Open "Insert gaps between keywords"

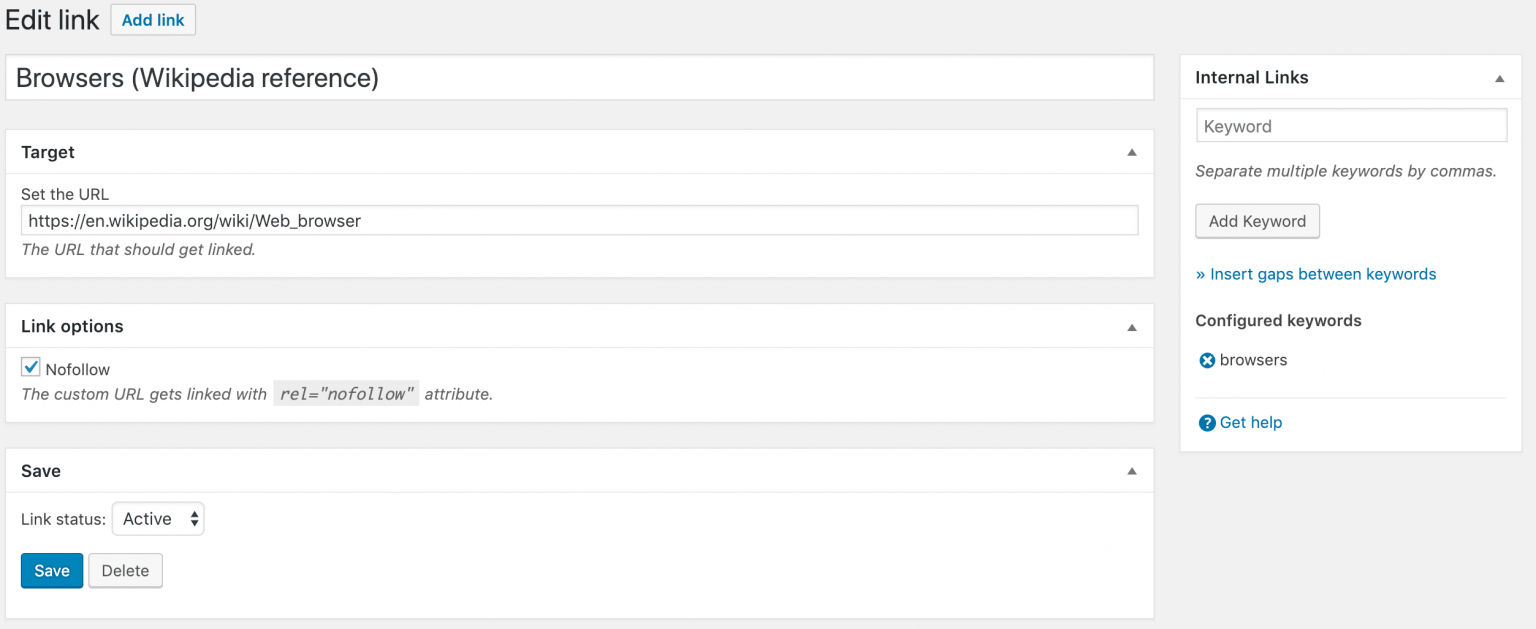[x=1316, y=274]
